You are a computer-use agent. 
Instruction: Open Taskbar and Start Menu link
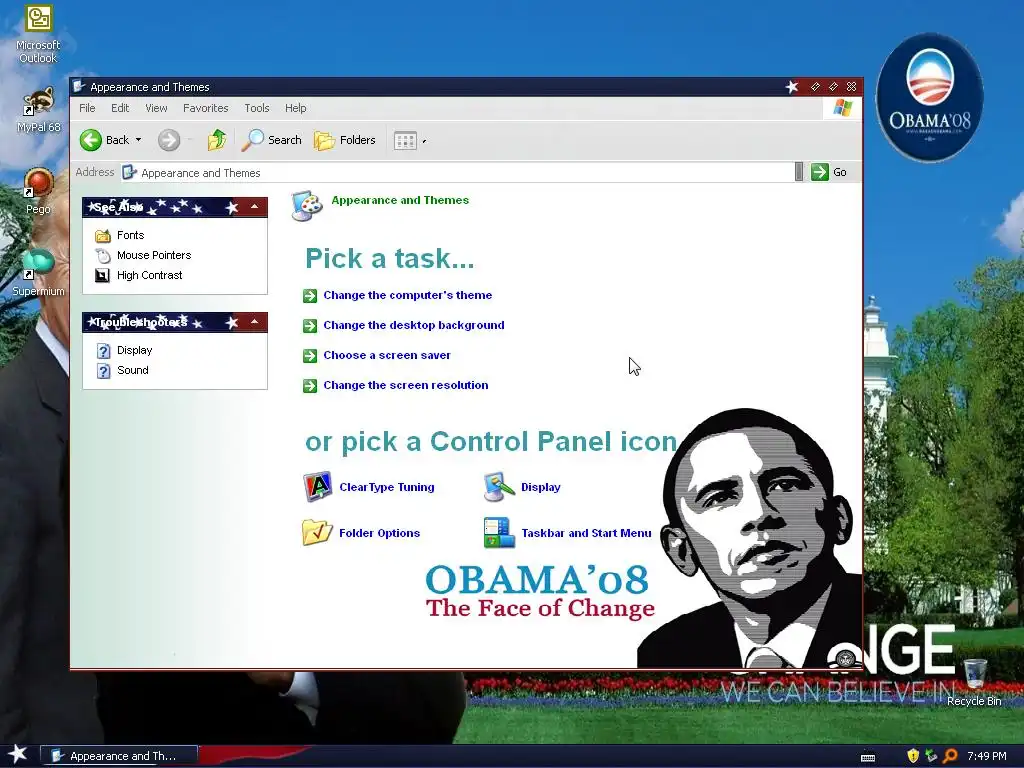(x=586, y=533)
